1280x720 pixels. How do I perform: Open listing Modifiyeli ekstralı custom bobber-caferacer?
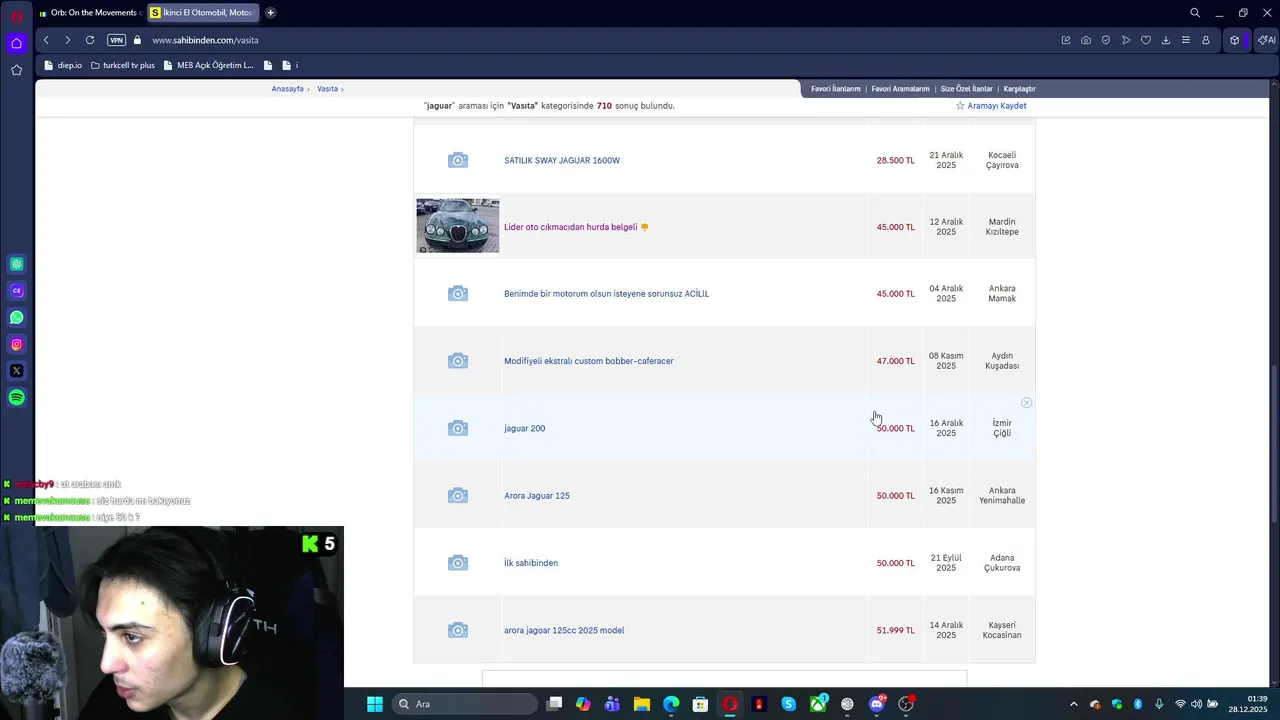click(x=589, y=361)
